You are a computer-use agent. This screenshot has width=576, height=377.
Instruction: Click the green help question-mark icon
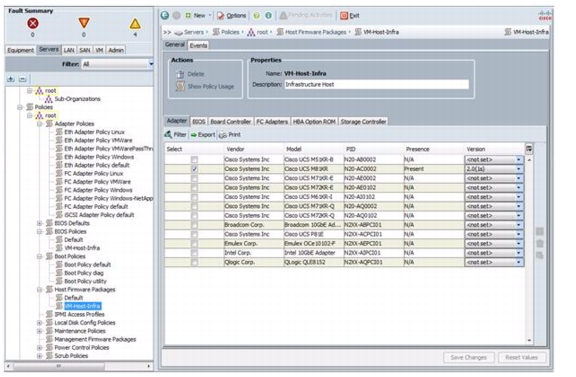tap(257, 15)
